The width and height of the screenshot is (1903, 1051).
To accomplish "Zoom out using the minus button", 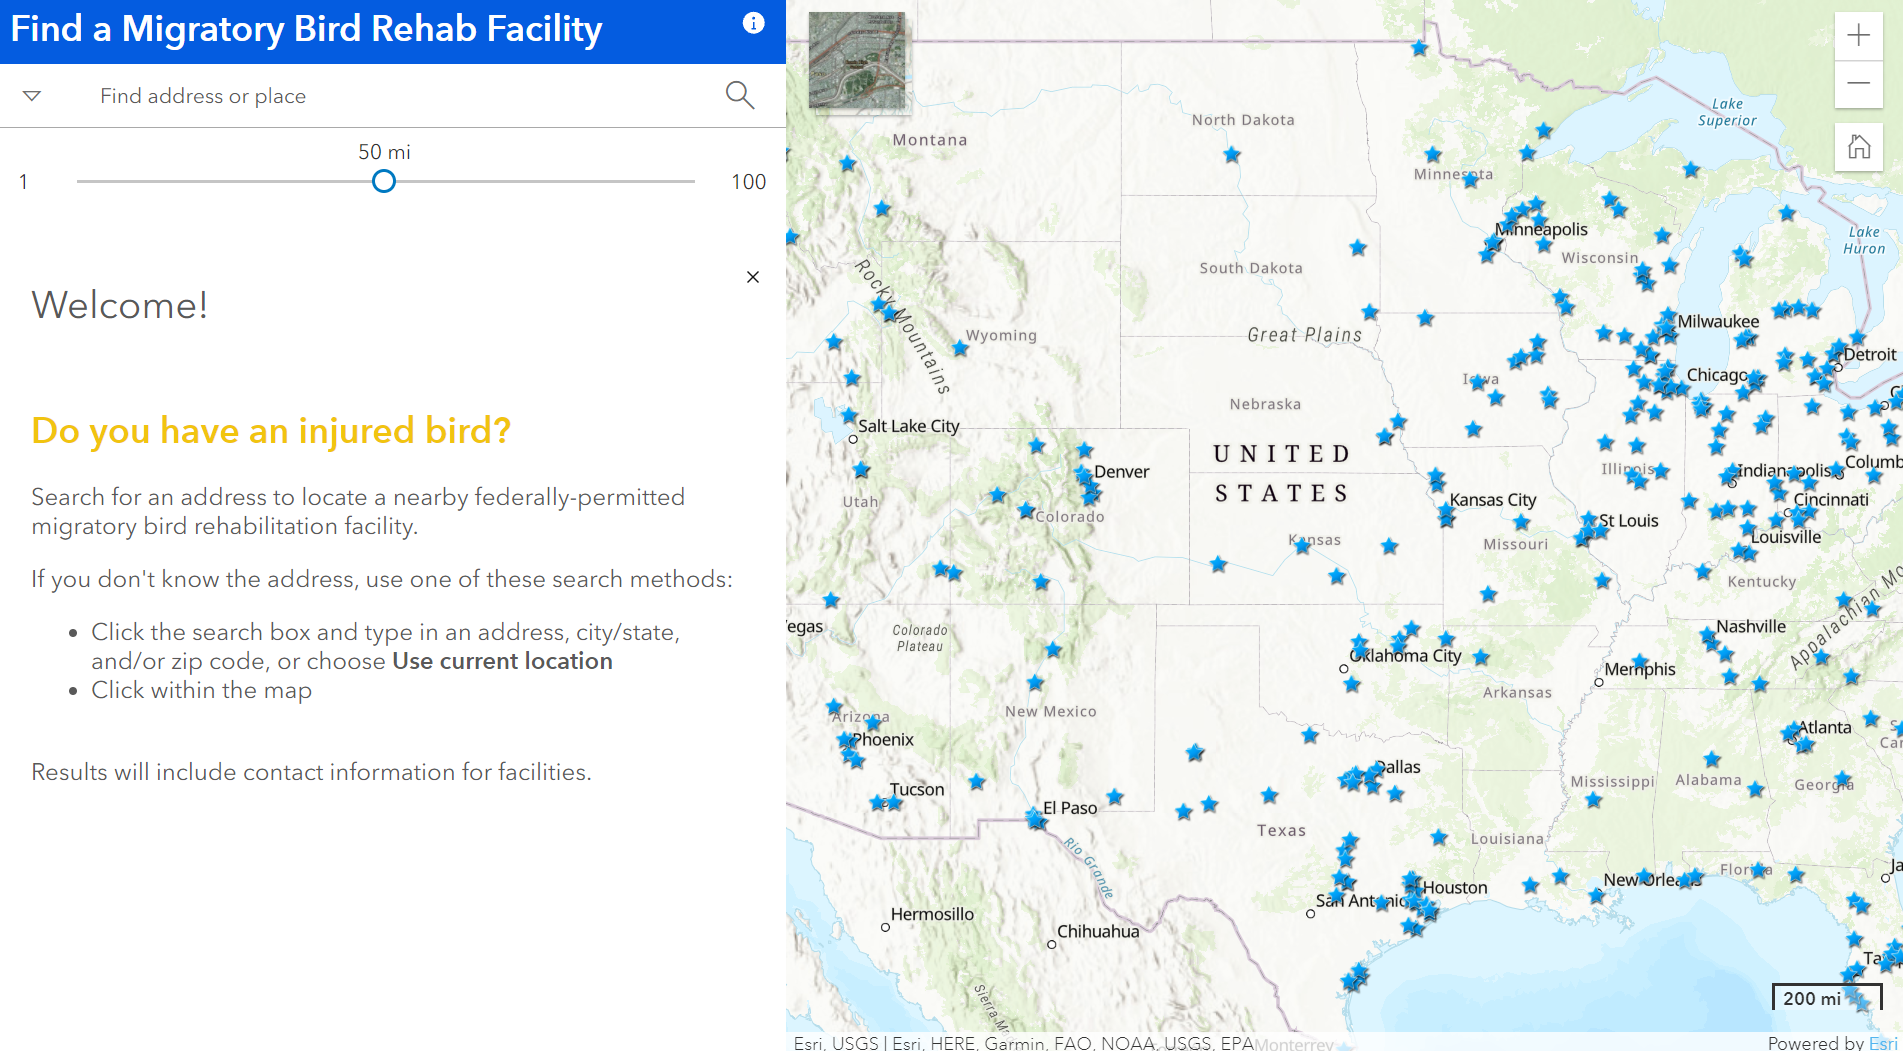I will click(x=1858, y=84).
